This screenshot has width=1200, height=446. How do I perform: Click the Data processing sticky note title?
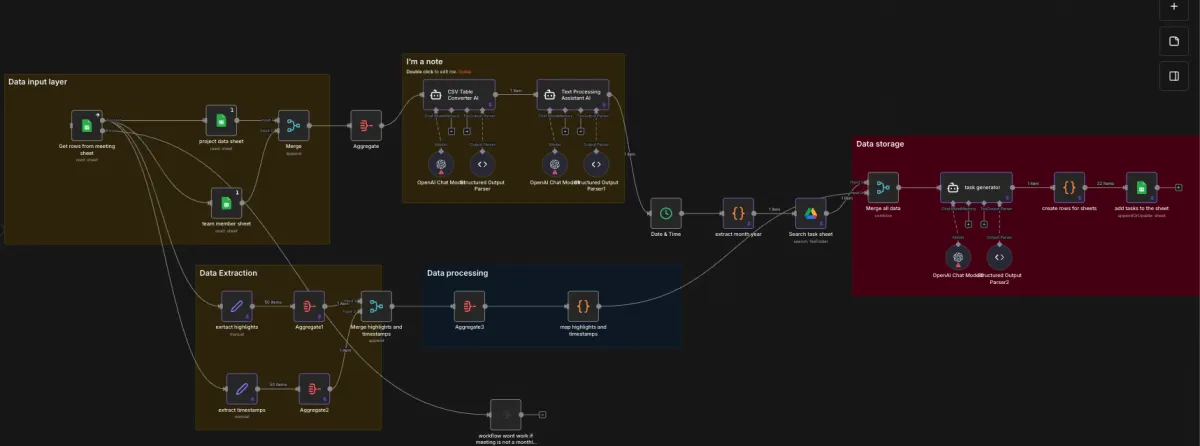click(x=457, y=272)
